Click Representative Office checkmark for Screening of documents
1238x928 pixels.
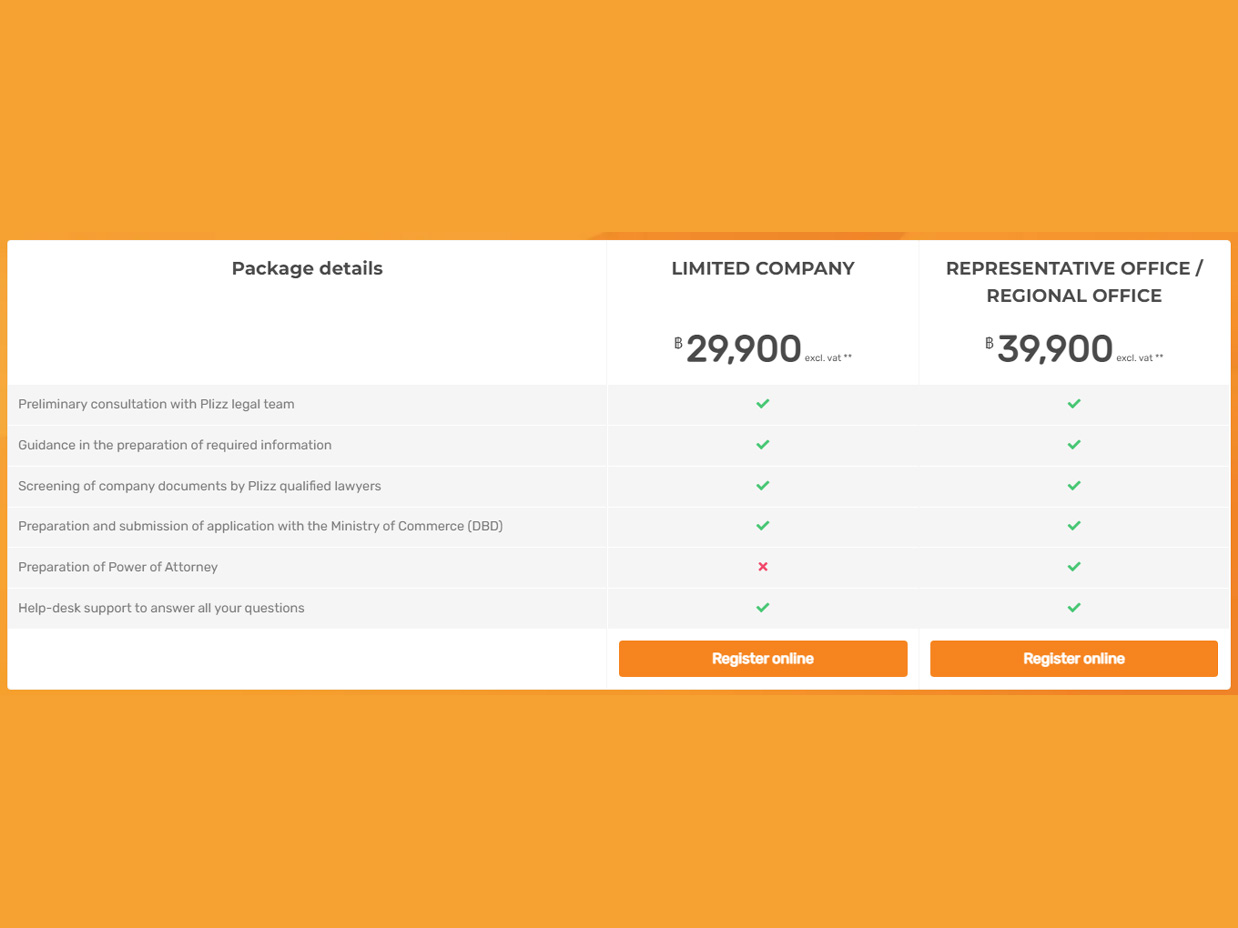[1074, 486]
